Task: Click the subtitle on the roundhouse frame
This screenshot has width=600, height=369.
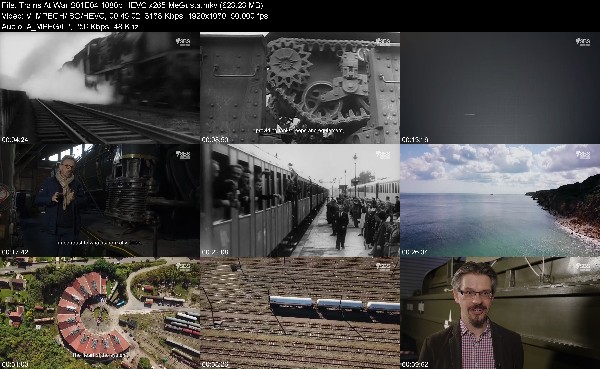Action: (99, 355)
